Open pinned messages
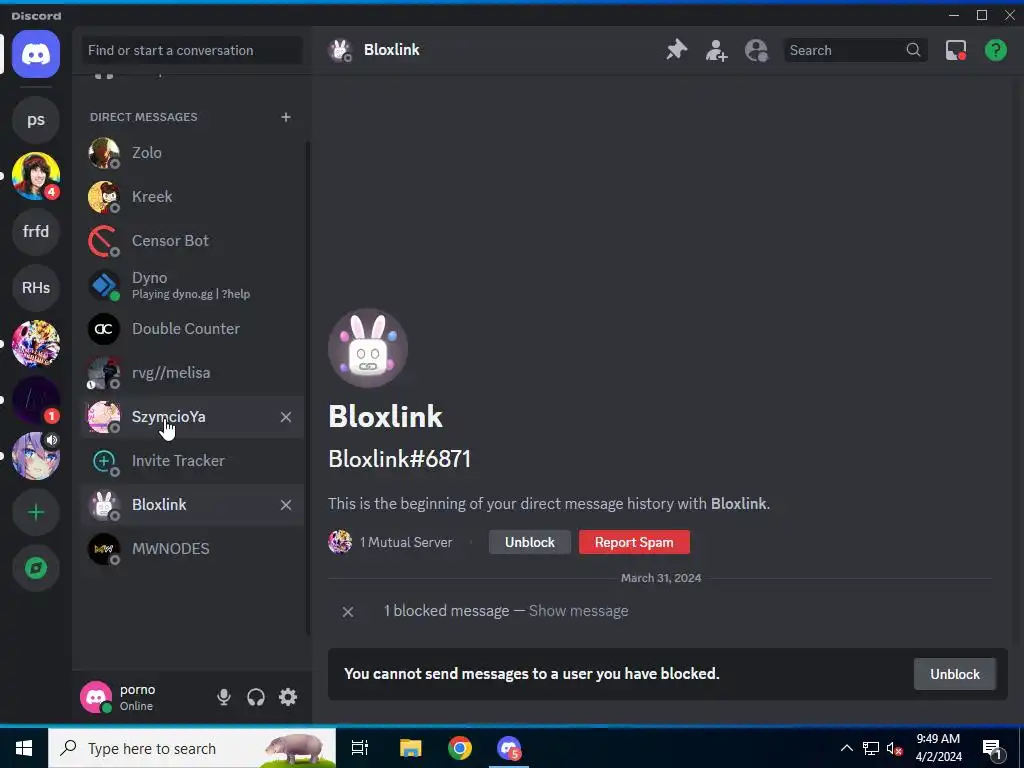The image size is (1024, 768). 677,50
